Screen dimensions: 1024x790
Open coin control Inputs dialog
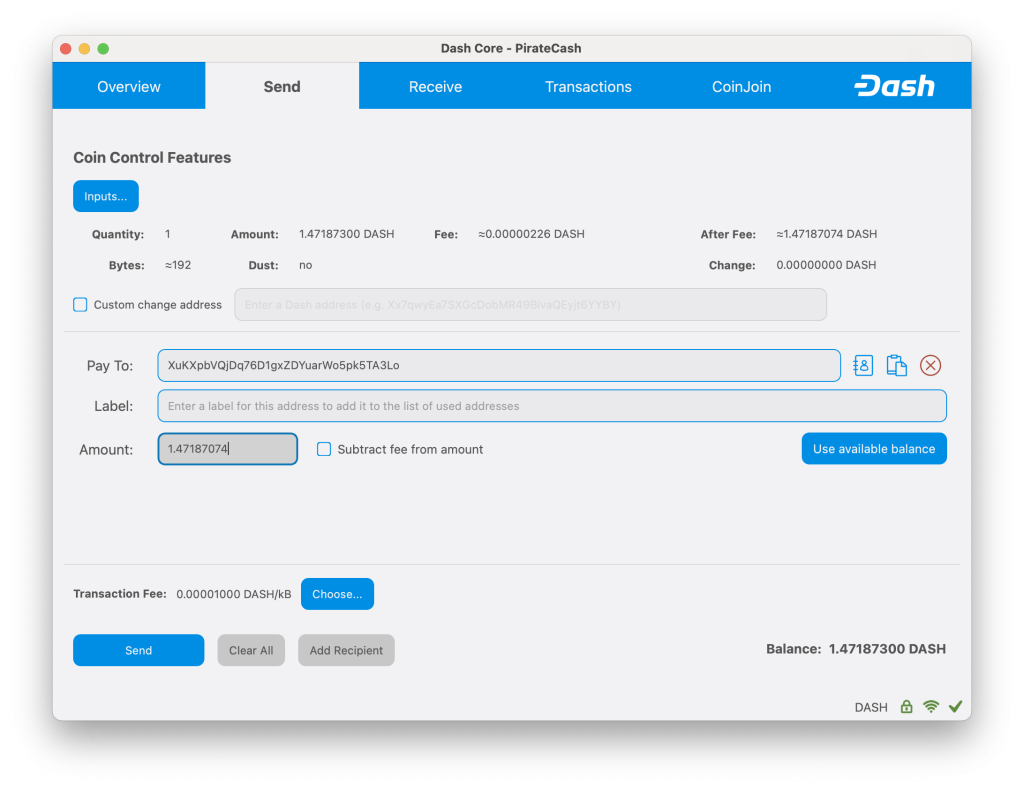pos(106,196)
